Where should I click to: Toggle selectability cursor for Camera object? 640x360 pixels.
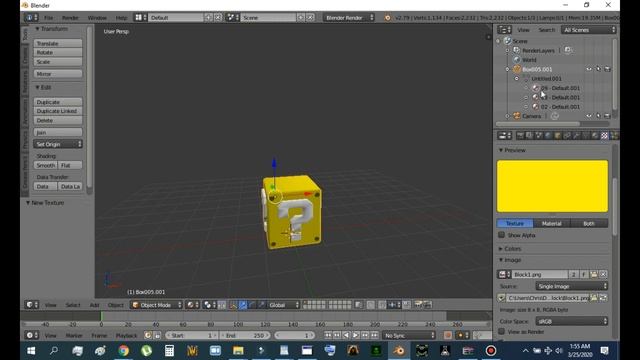point(598,116)
